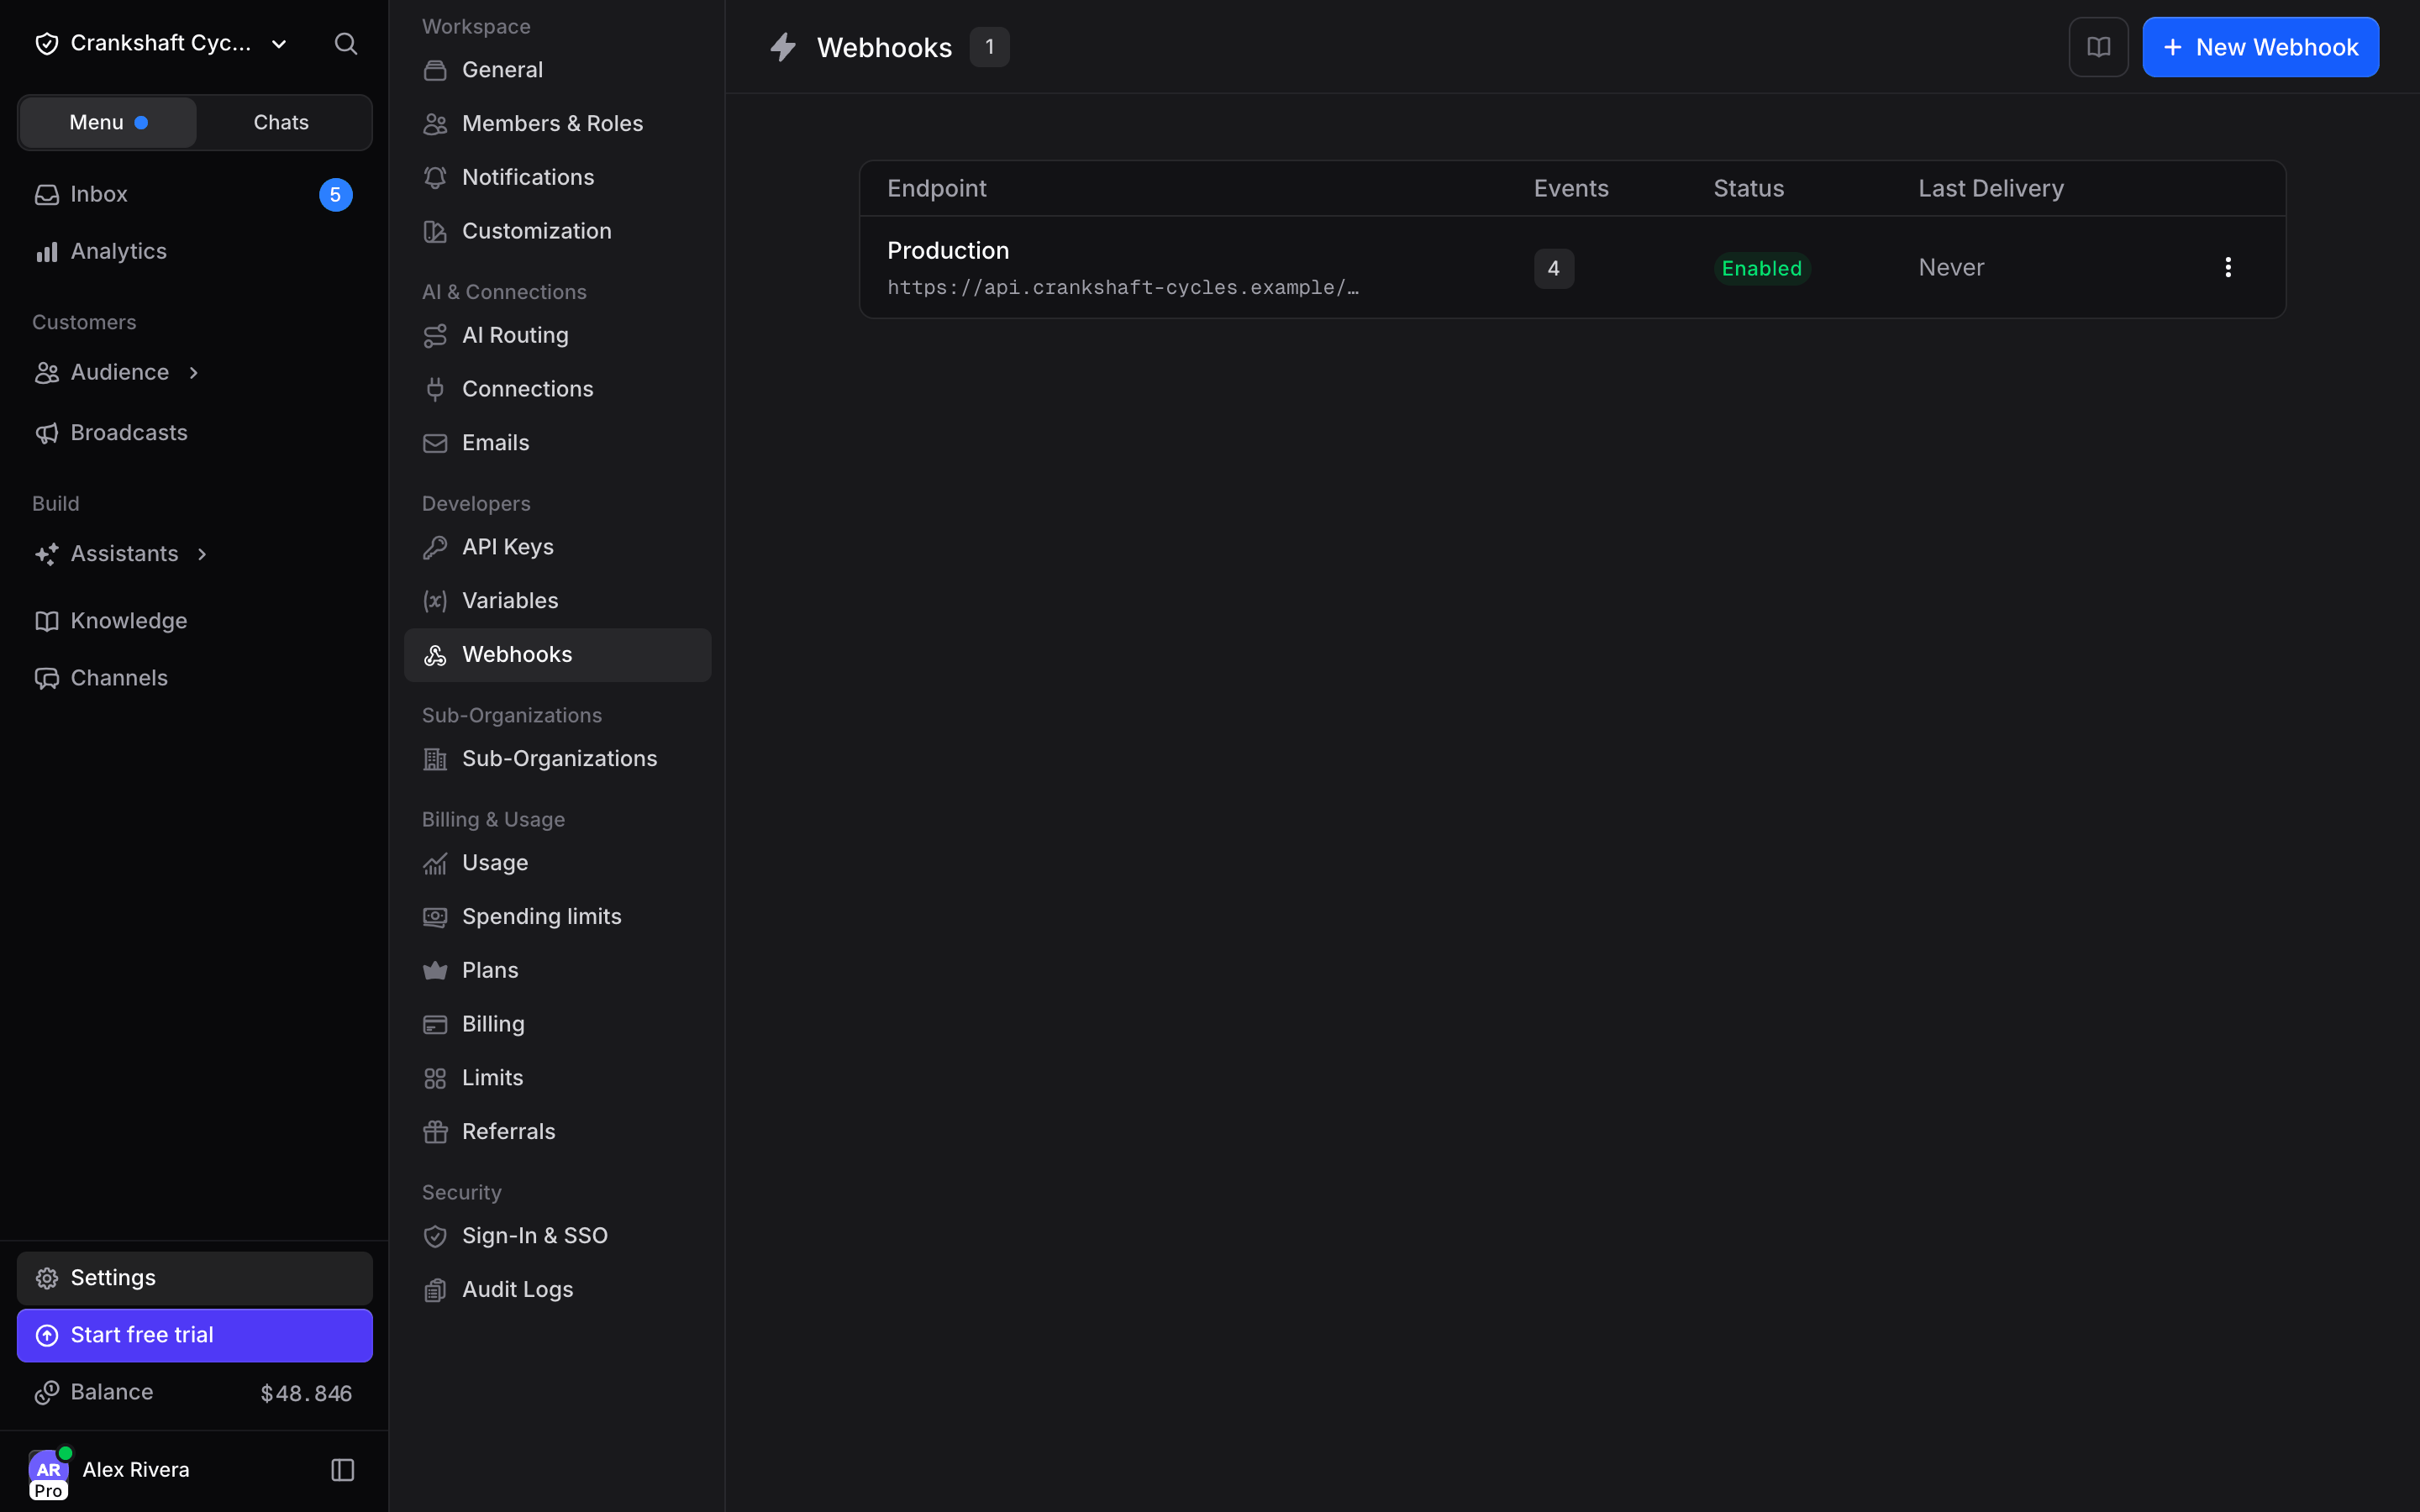The image size is (2420, 1512).
Task: Click the webhook endpoint URL text
Action: pos(1122,288)
